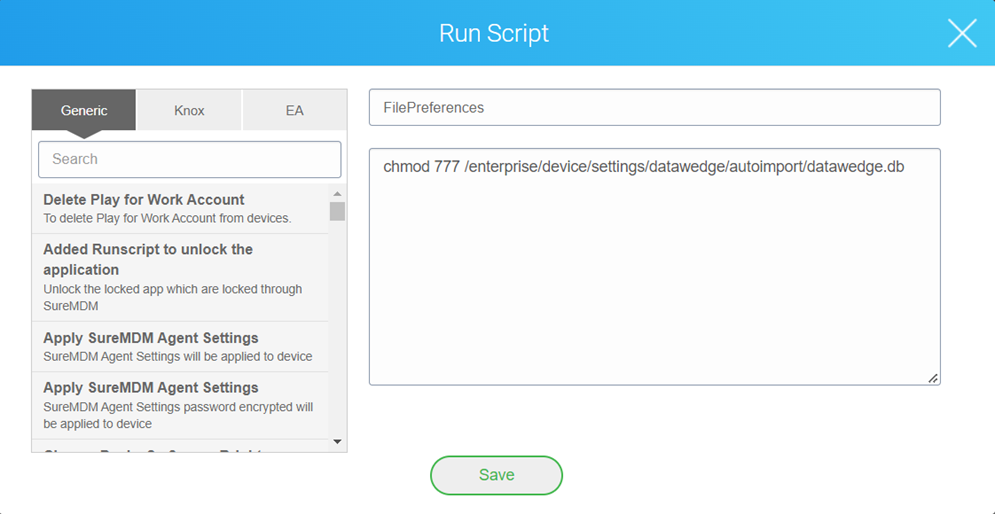The width and height of the screenshot is (995, 514).
Task: Save the script with Save button
Action: point(496,475)
